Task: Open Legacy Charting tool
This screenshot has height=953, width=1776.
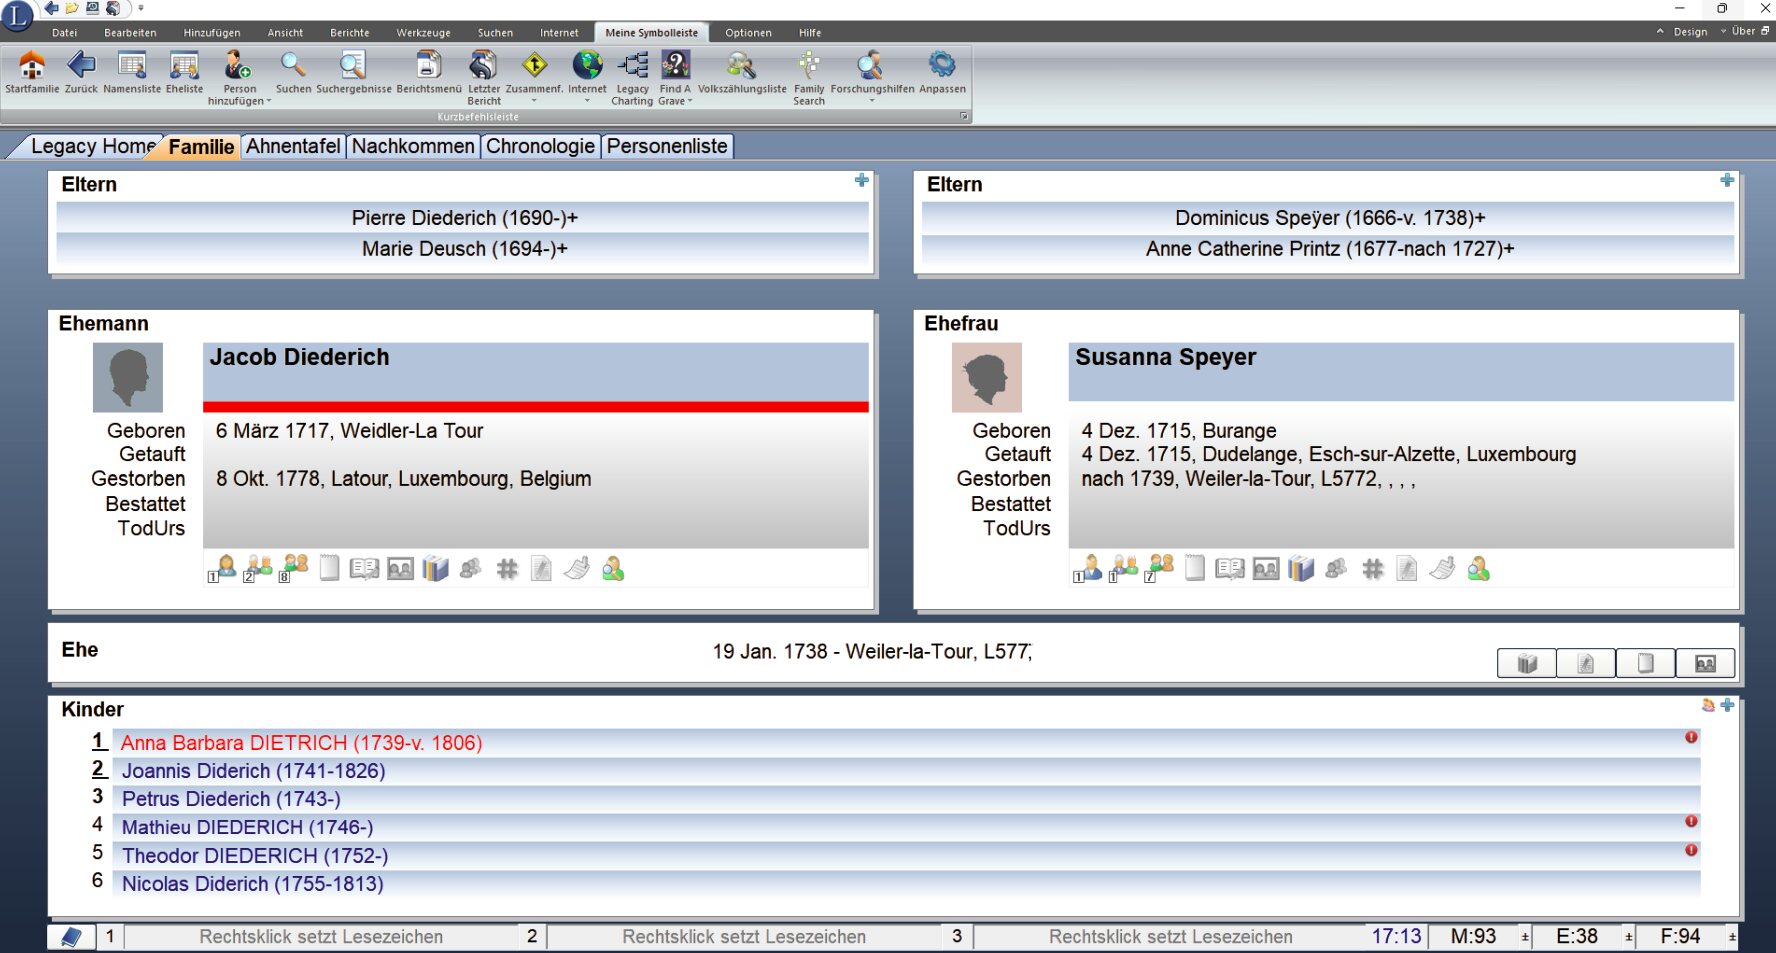Action: coord(632,67)
